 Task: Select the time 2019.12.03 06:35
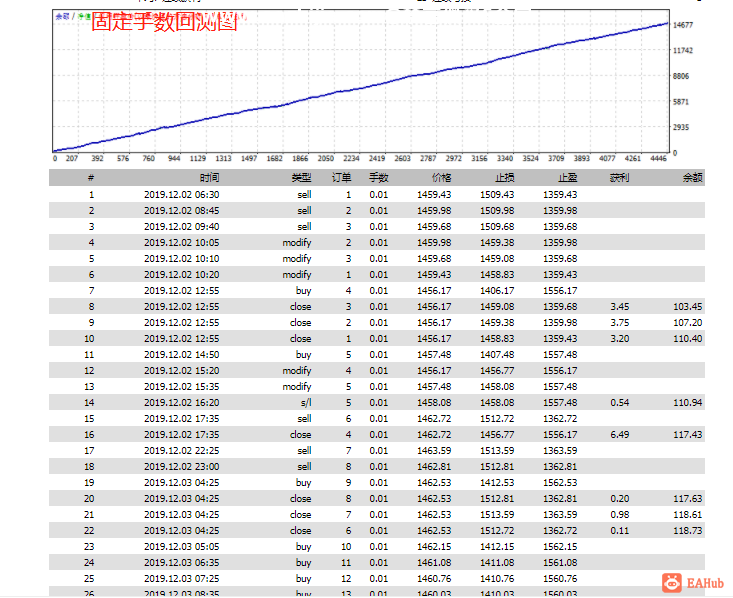[181, 562]
